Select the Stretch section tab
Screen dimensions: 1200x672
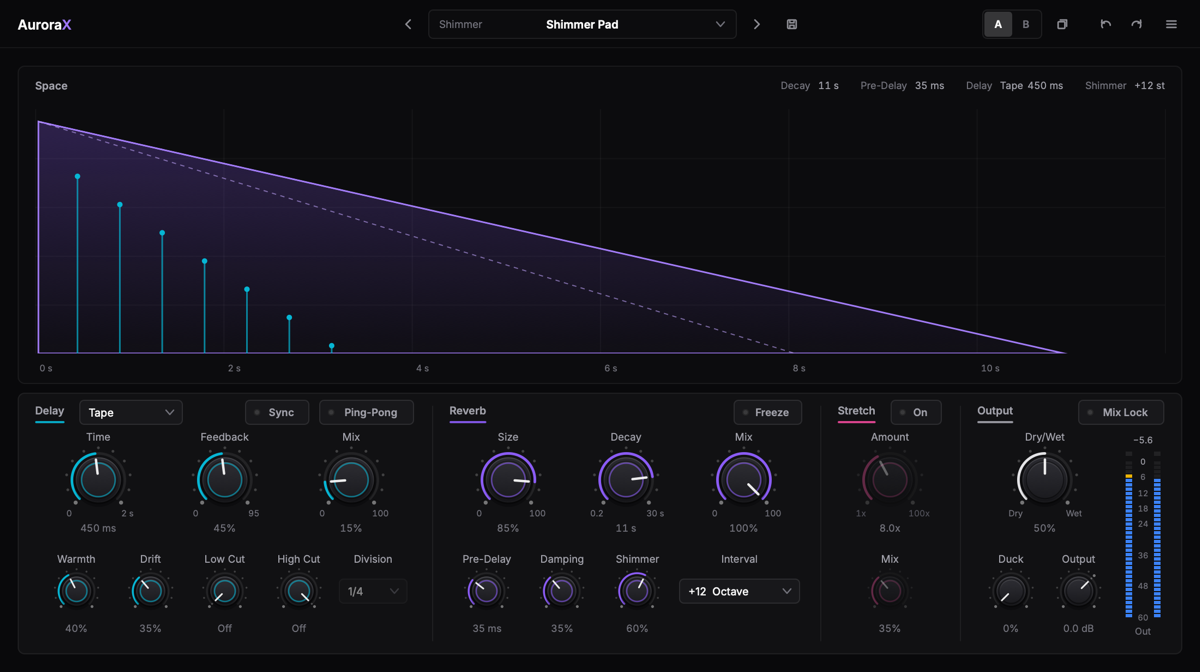(856, 411)
